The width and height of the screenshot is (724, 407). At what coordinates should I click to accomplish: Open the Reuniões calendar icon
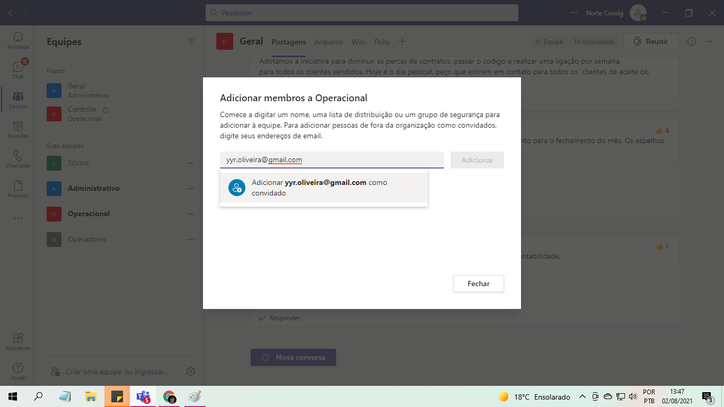[x=18, y=129]
